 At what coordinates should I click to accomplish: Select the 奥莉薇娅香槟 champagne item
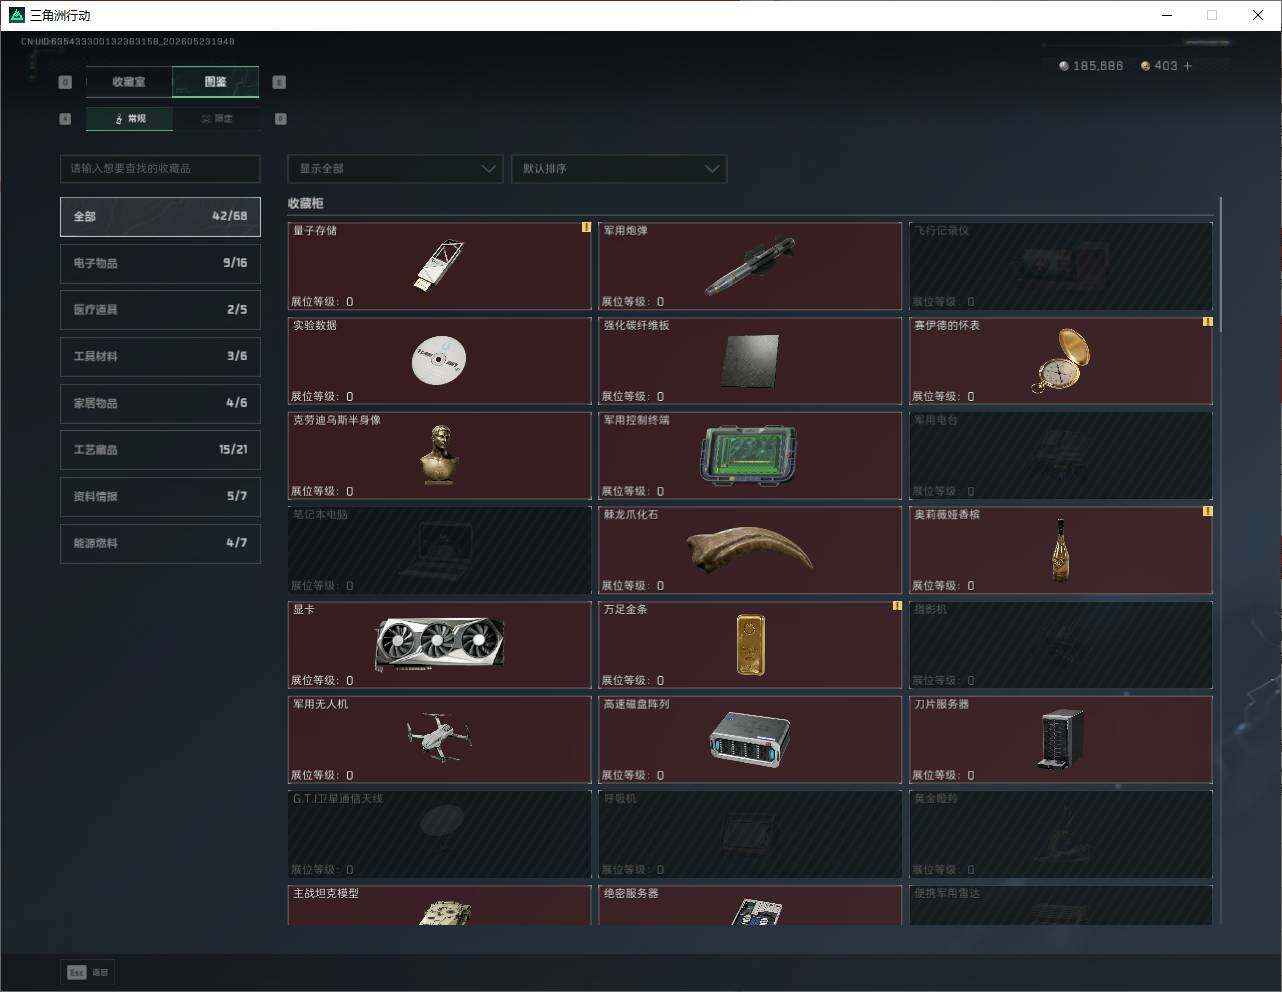[1061, 550]
